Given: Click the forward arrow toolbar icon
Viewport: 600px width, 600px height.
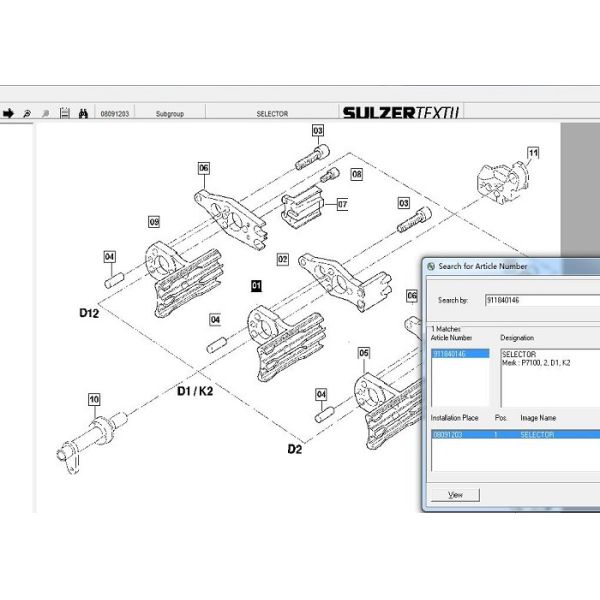Looking at the screenshot, I should pyautogui.click(x=8, y=114).
